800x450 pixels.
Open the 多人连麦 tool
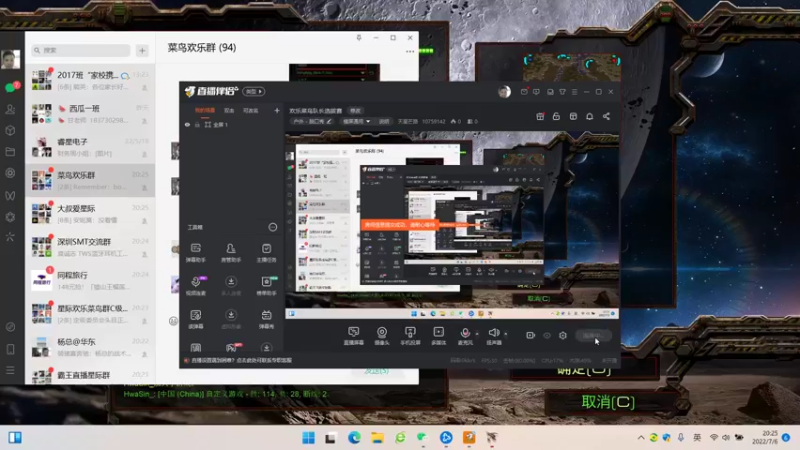pos(231,286)
